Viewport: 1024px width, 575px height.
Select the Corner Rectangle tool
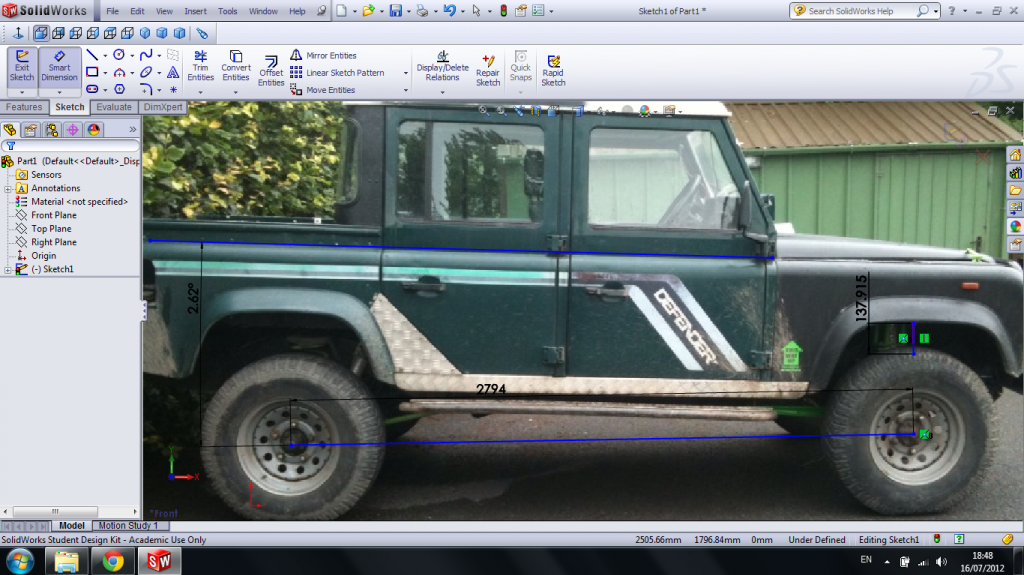point(92,72)
